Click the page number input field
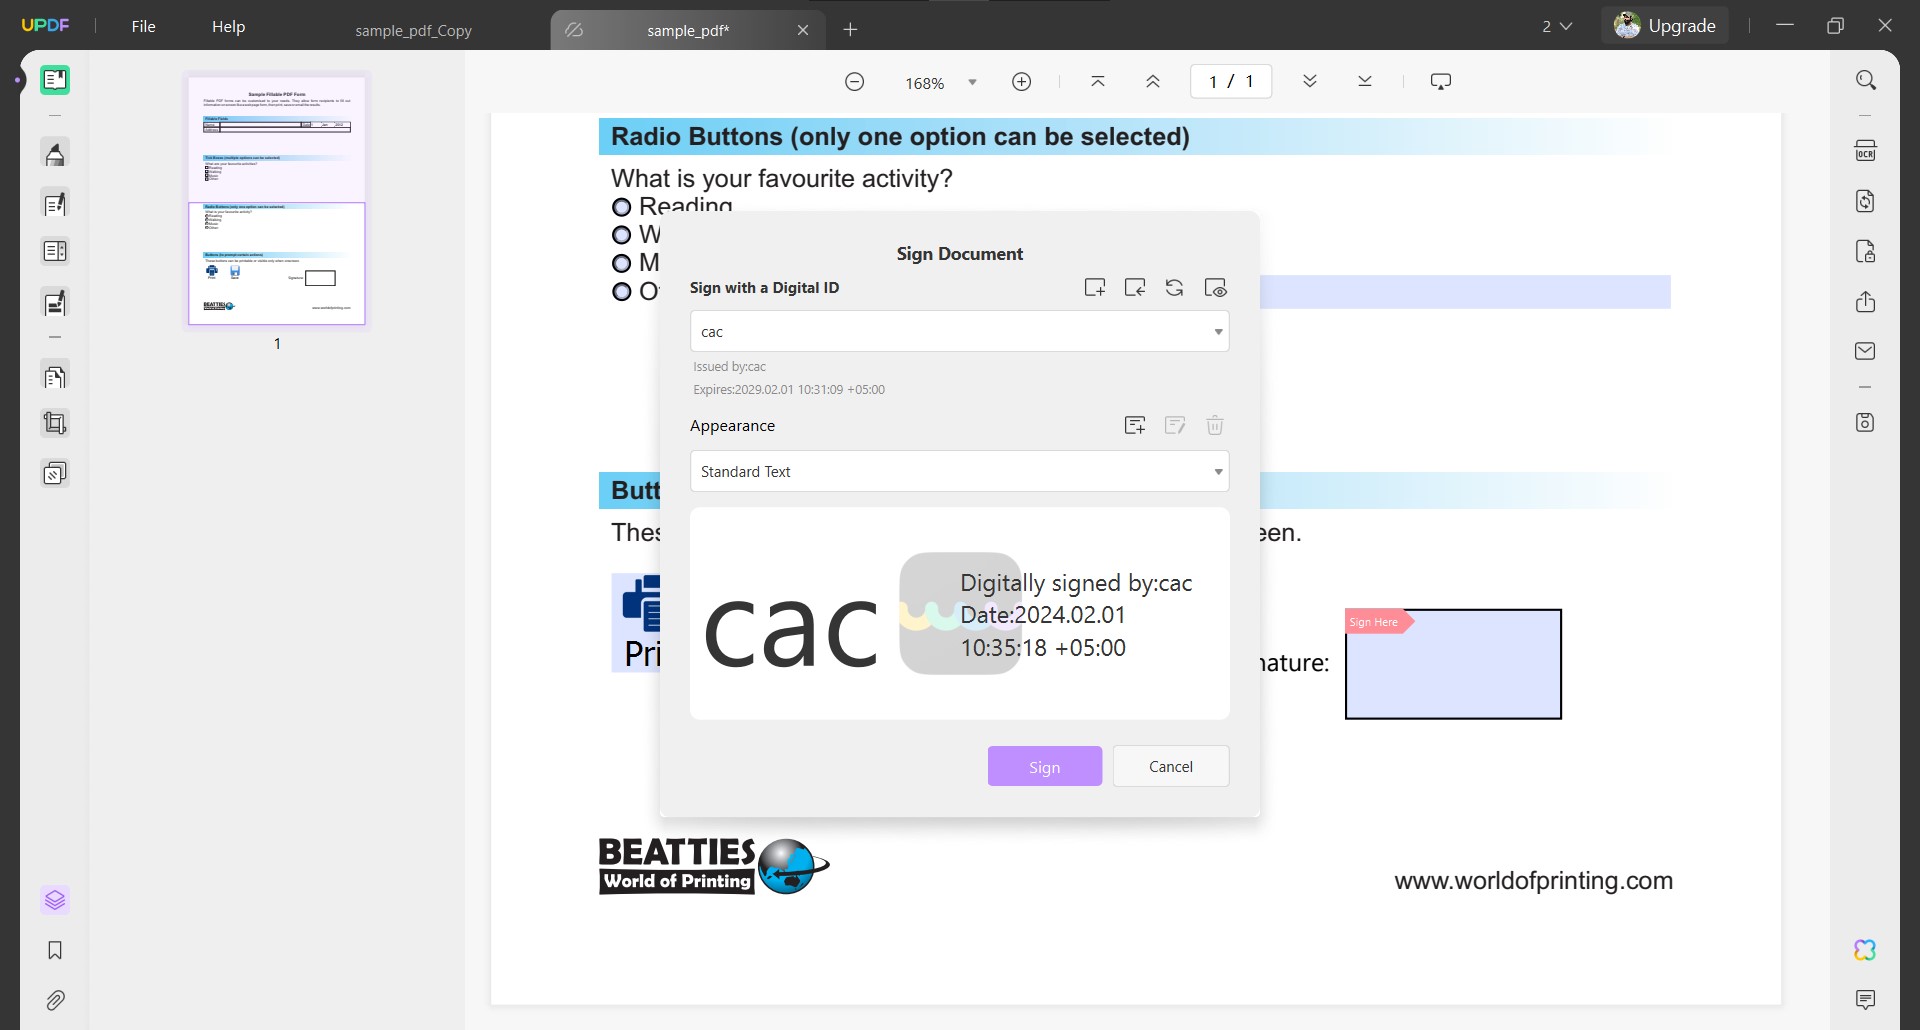Screen dimensions: 1920x1030 tap(1231, 82)
